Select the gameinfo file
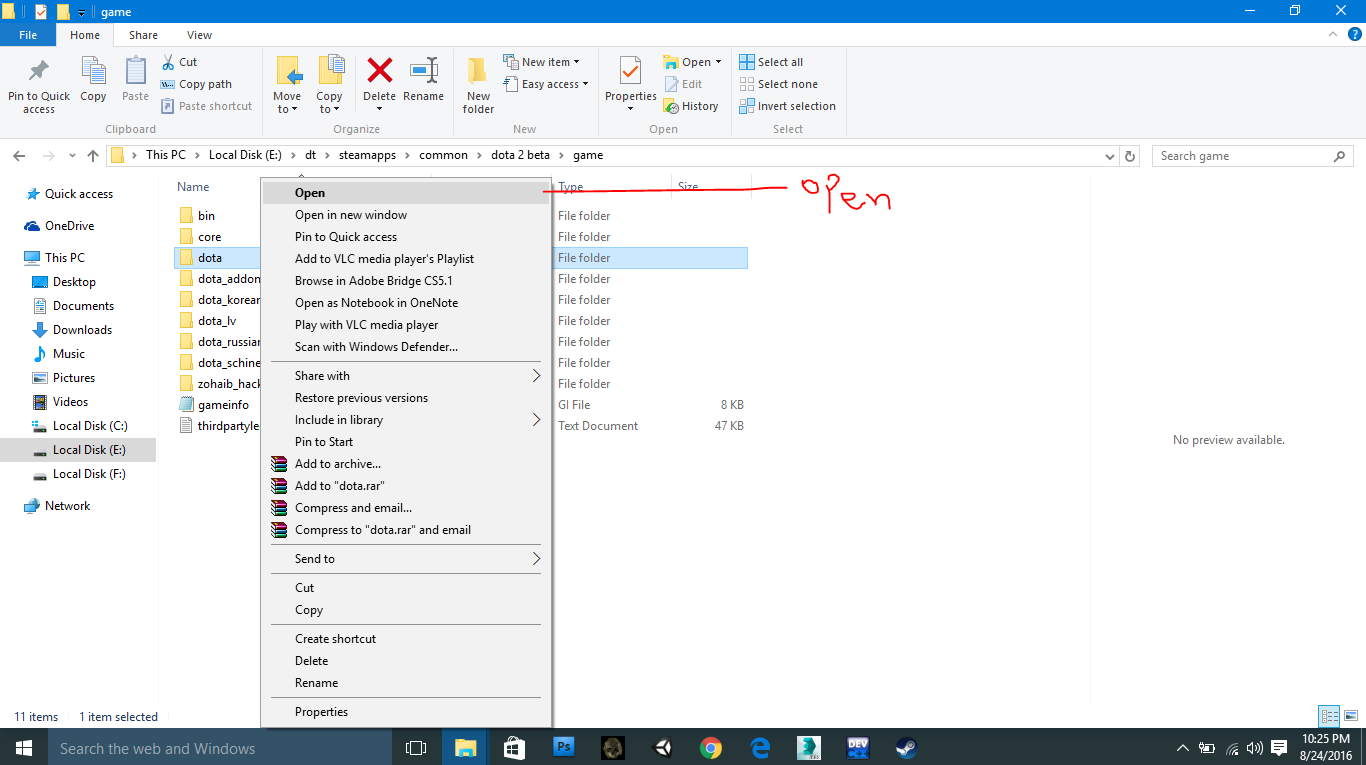 (223, 405)
